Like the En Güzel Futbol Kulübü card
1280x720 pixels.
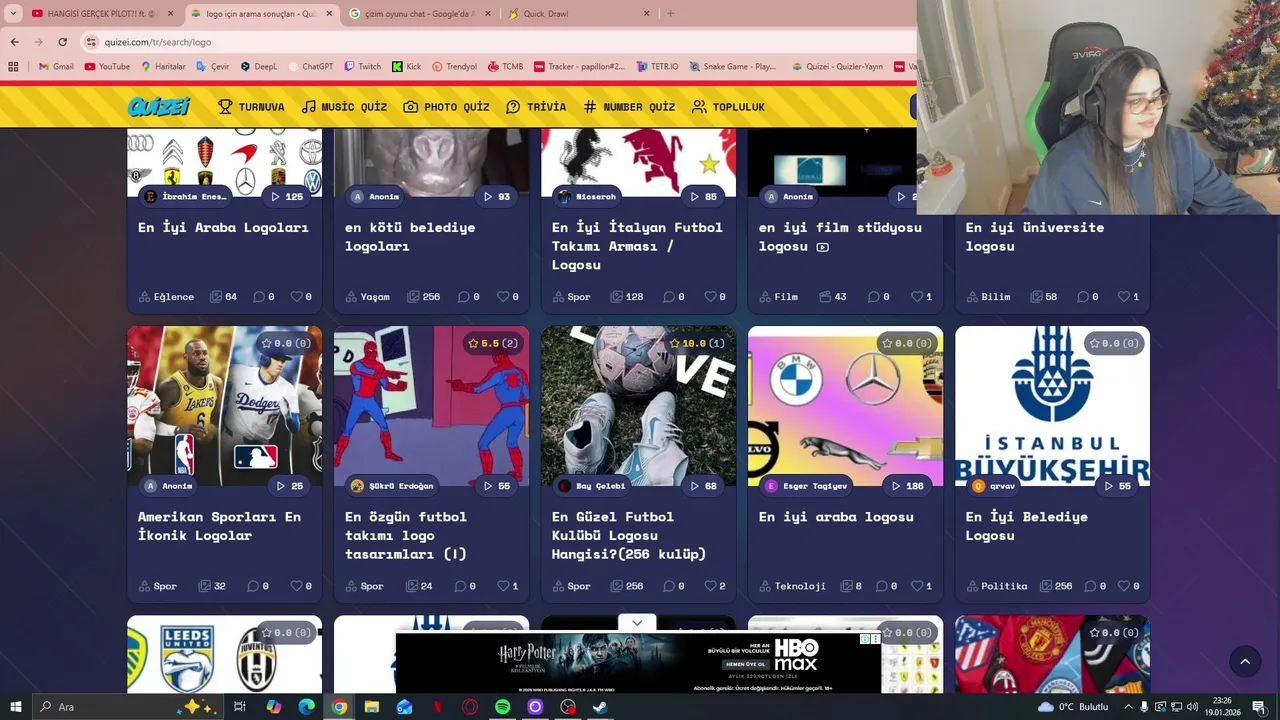click(715, 586)
